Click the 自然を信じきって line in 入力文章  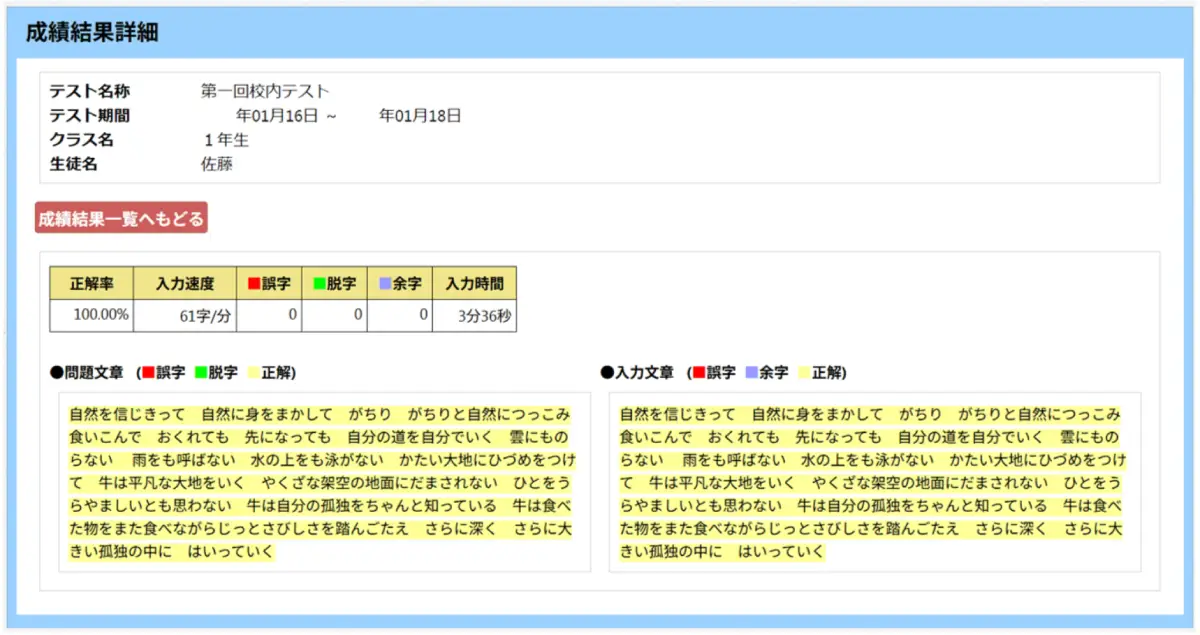[870, 414]
